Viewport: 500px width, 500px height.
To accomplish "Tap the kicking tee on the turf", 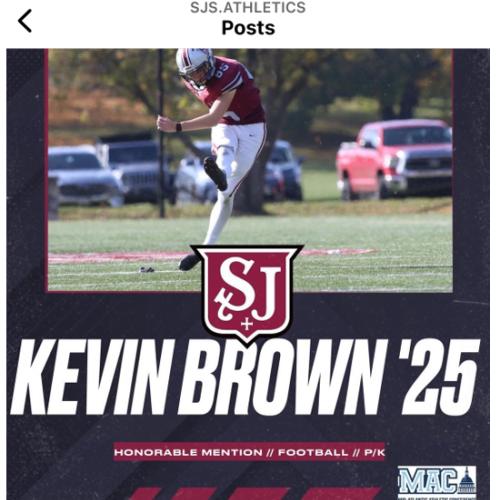I will (x=147, y=269).
